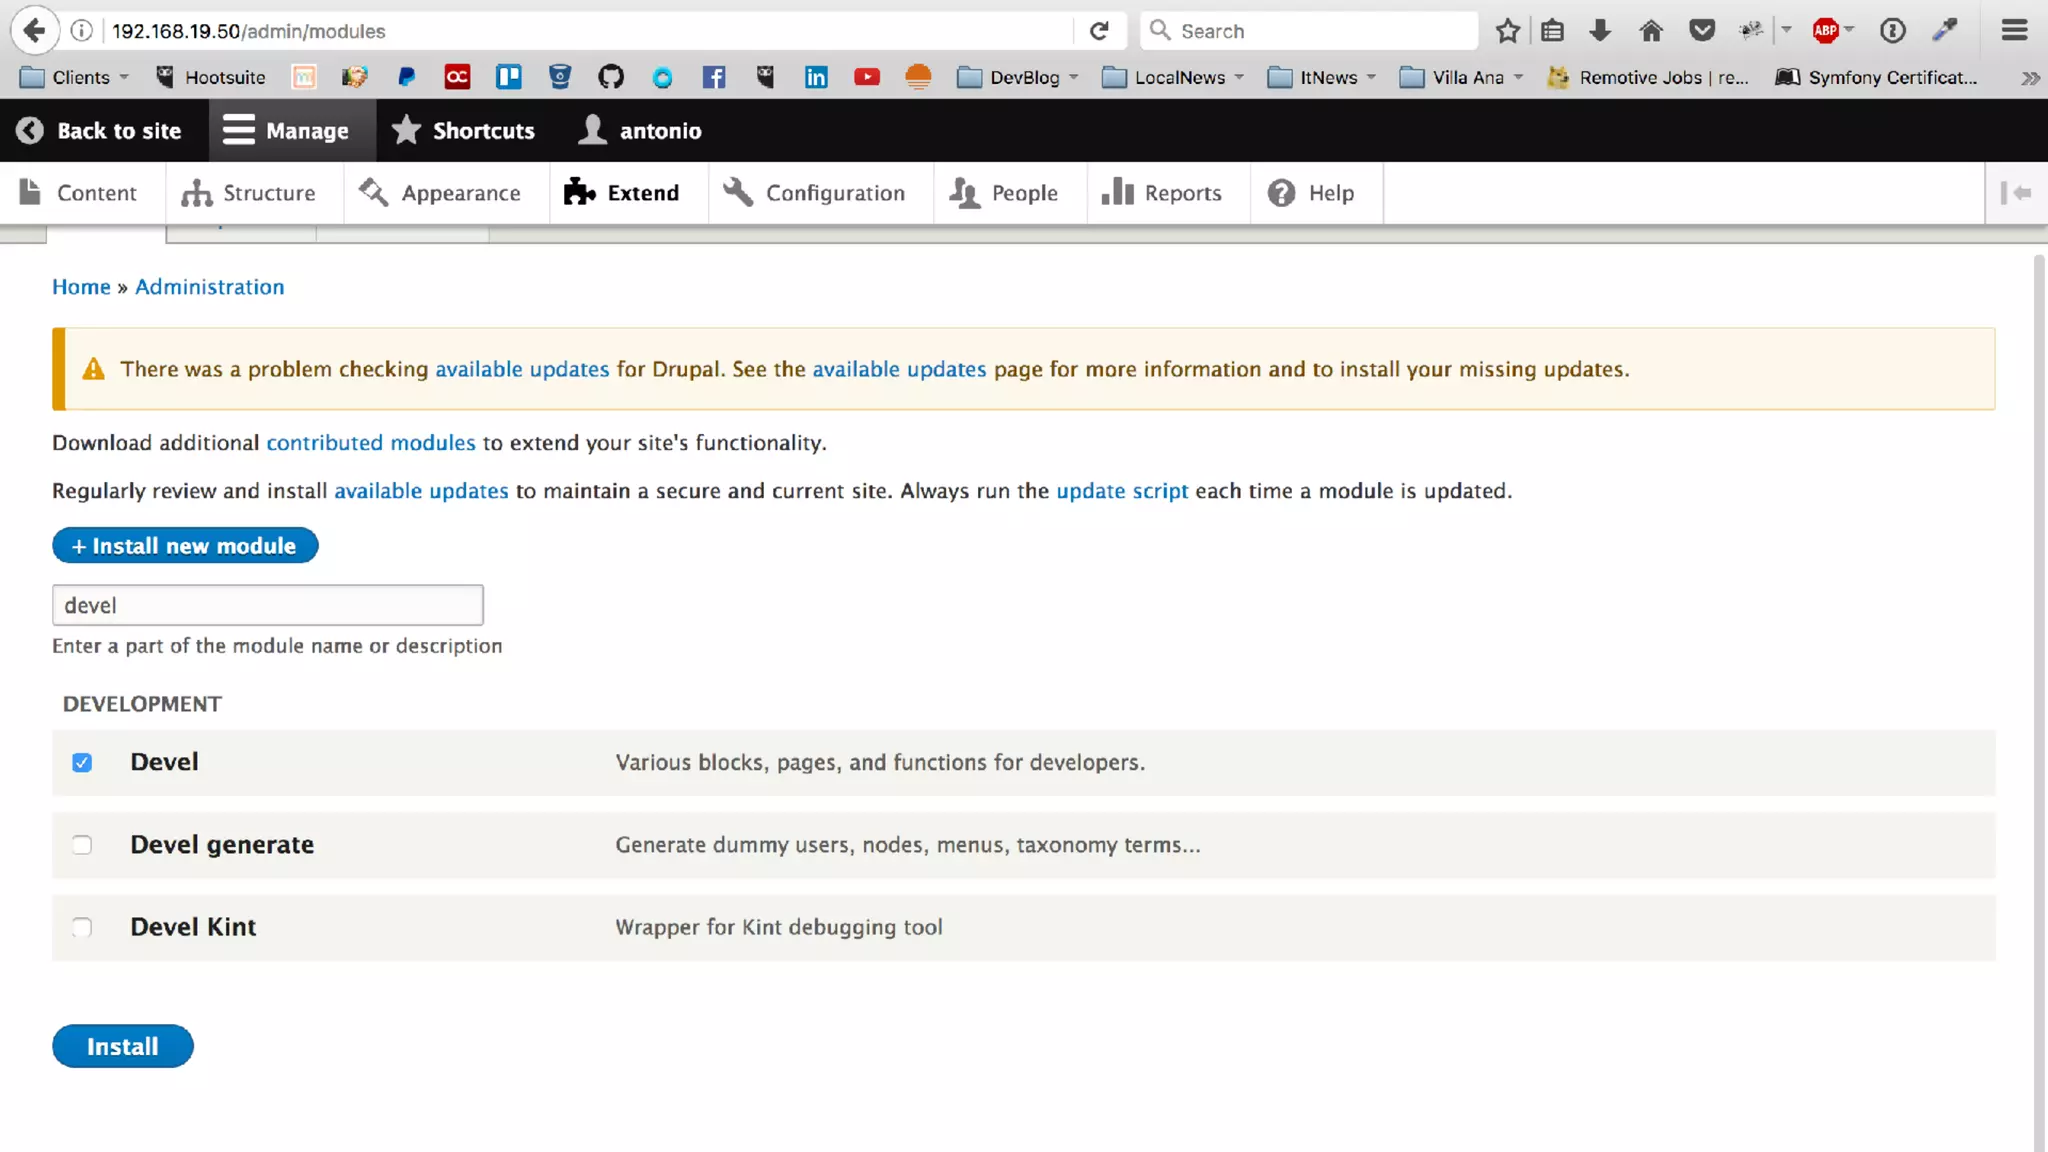Open the Configuration admin menu
The width and height of the screenshot is (2048, 1152).
tap(814, 193)
